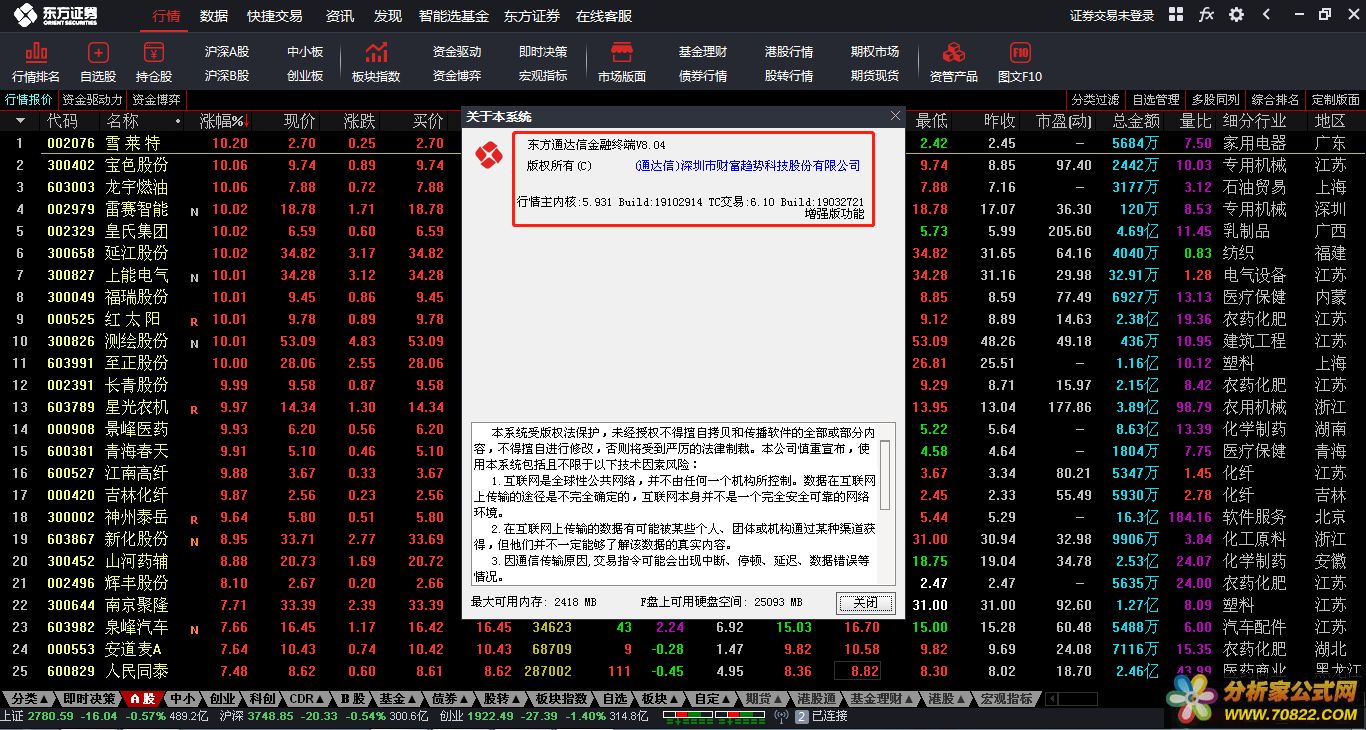Open 港股行情 in the toolbar
This screenshot has height=730, width=1366.
[789, 52]
